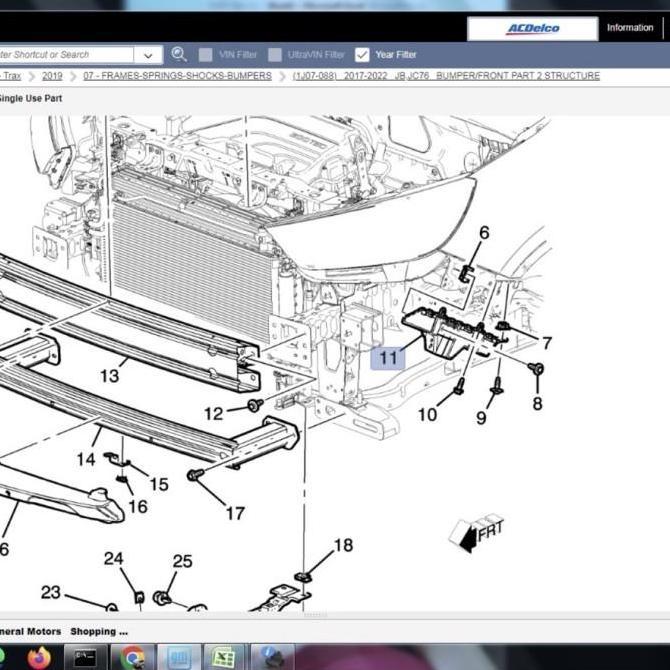Select callout number 6 near headlamp
Image resolution: width=670 pixels, height=670 pixels.
click(x=484, y=233)
